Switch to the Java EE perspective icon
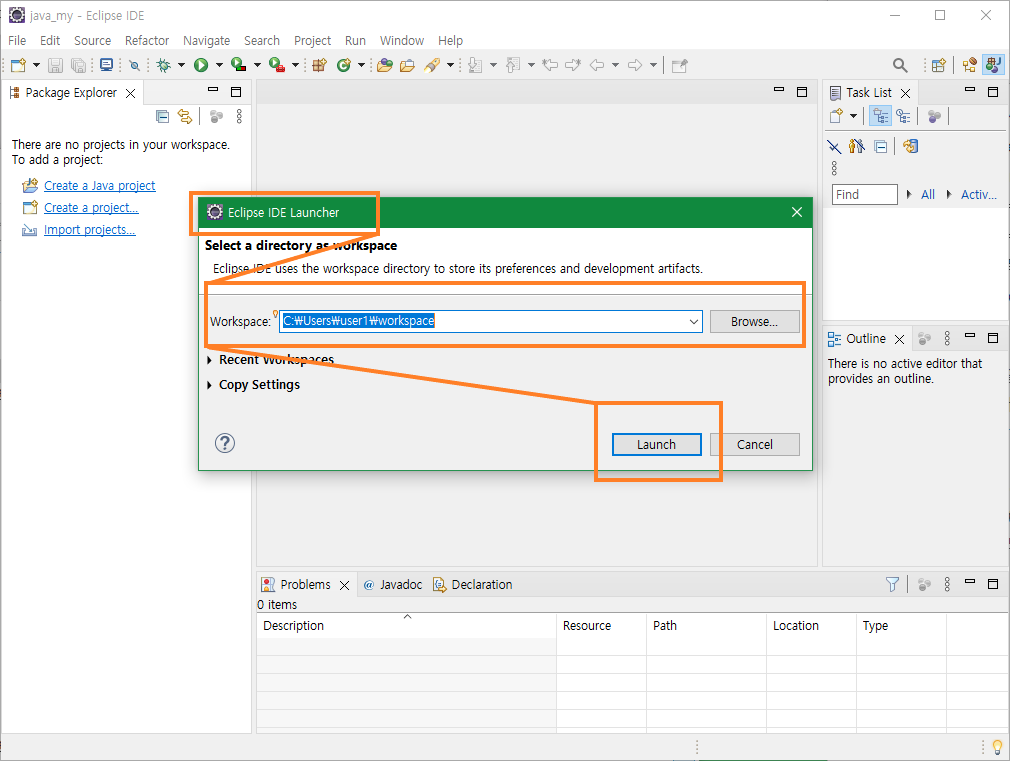Image resolution: width=1010 pixels, height=761 pixels. 969,65
